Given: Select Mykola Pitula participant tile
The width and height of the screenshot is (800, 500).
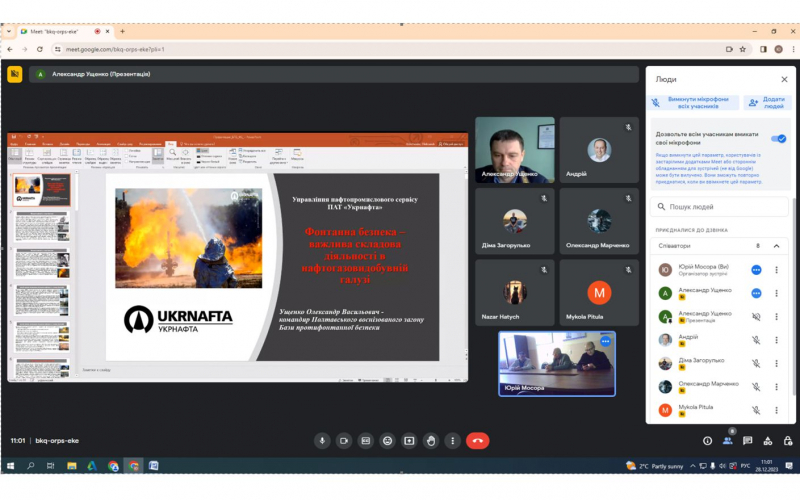Looking at the screenshot, I should pos(599,293).
